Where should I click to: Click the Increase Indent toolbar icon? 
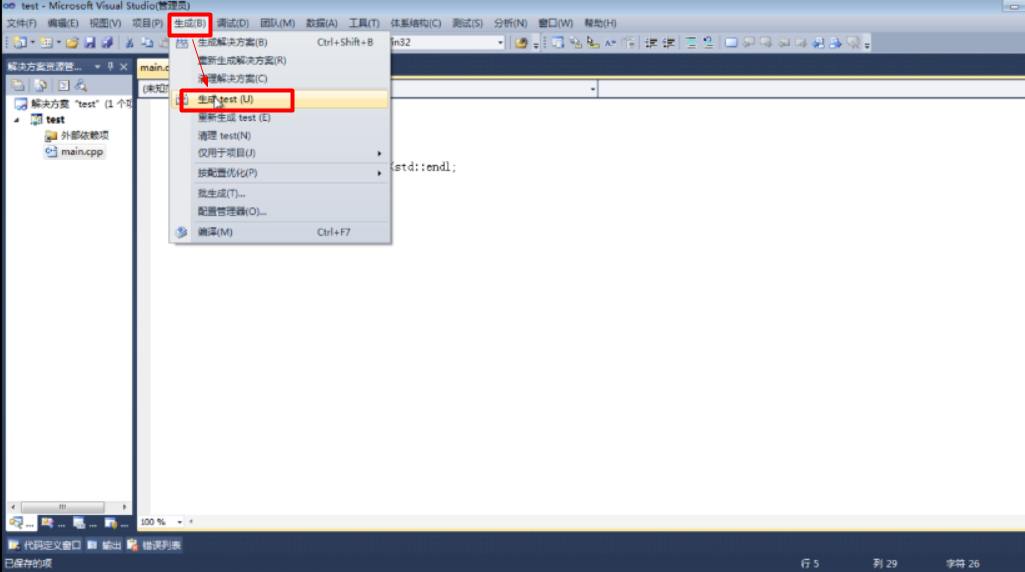[669, 43]
